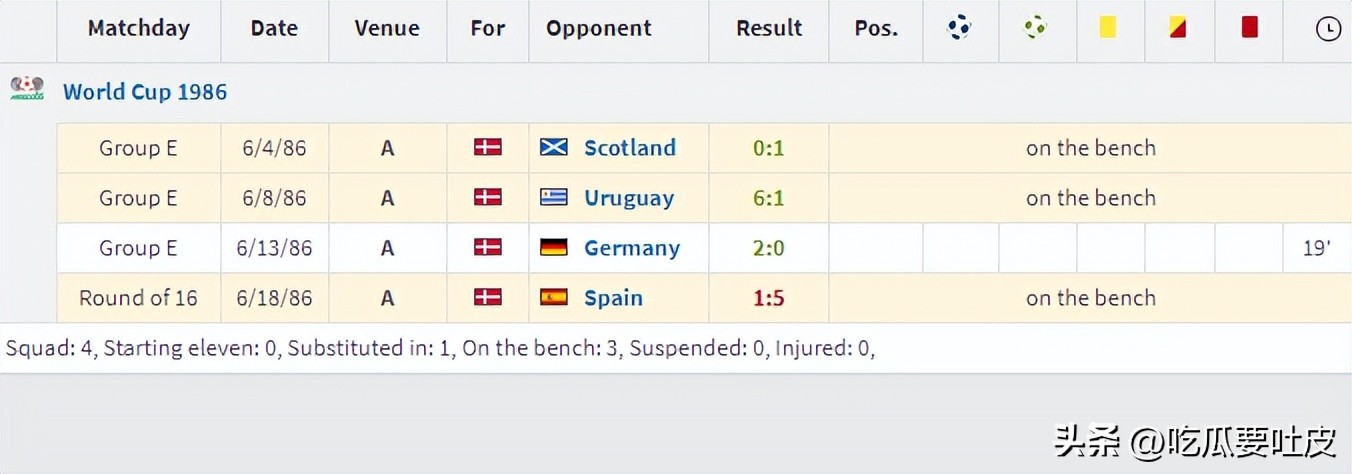Viewport: 1352px width, 474px height.
Task: Click the Germany flag icon
Action: click(553, 248)
